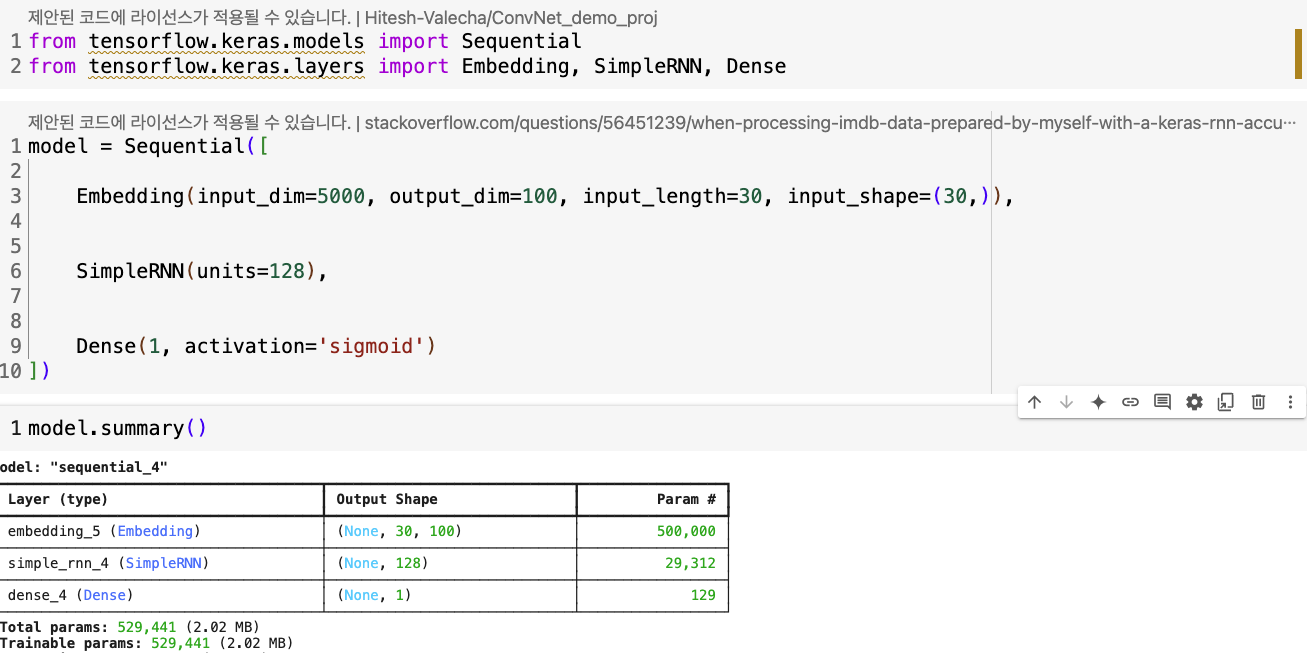Image resolution: width=1307 pixels, height=653 pixels.
Task: Click the '(None, 128)' output shape cell
Action: [382, 563]
